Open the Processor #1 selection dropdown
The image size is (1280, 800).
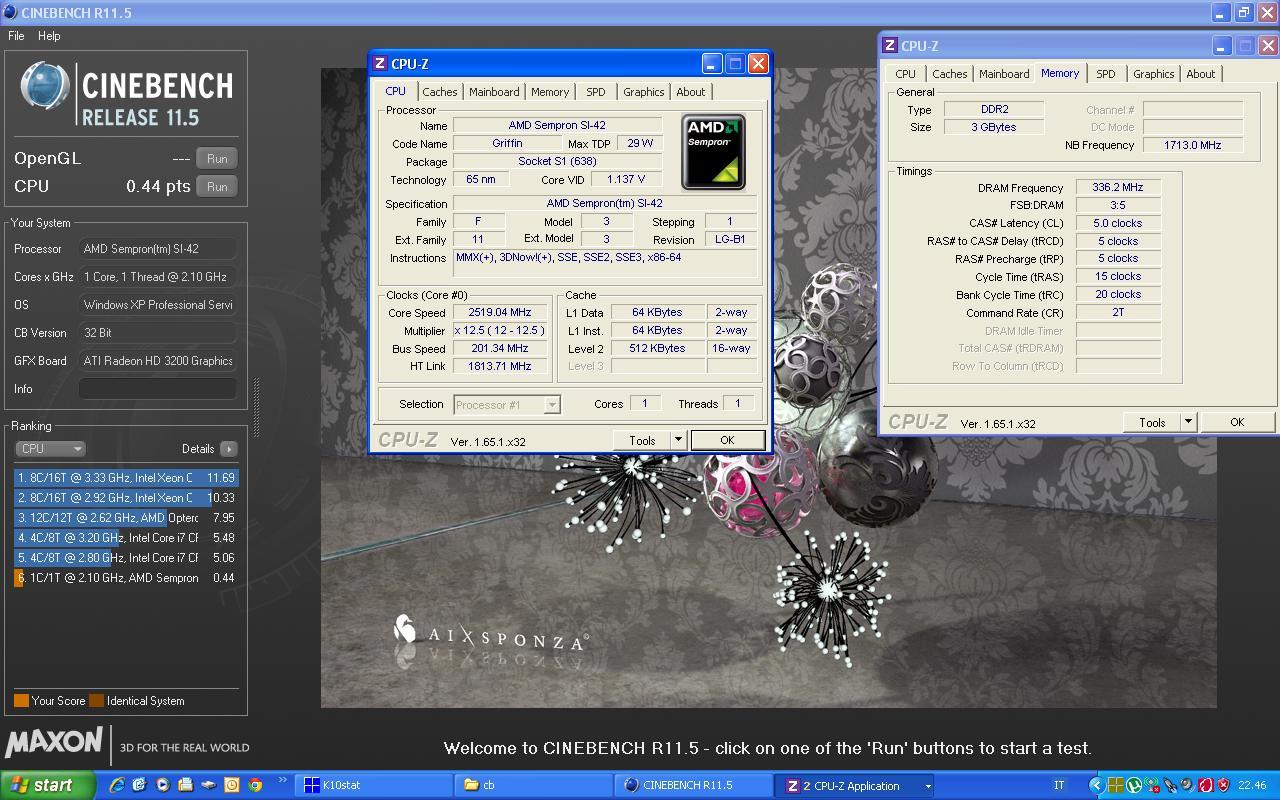point(507,404)
